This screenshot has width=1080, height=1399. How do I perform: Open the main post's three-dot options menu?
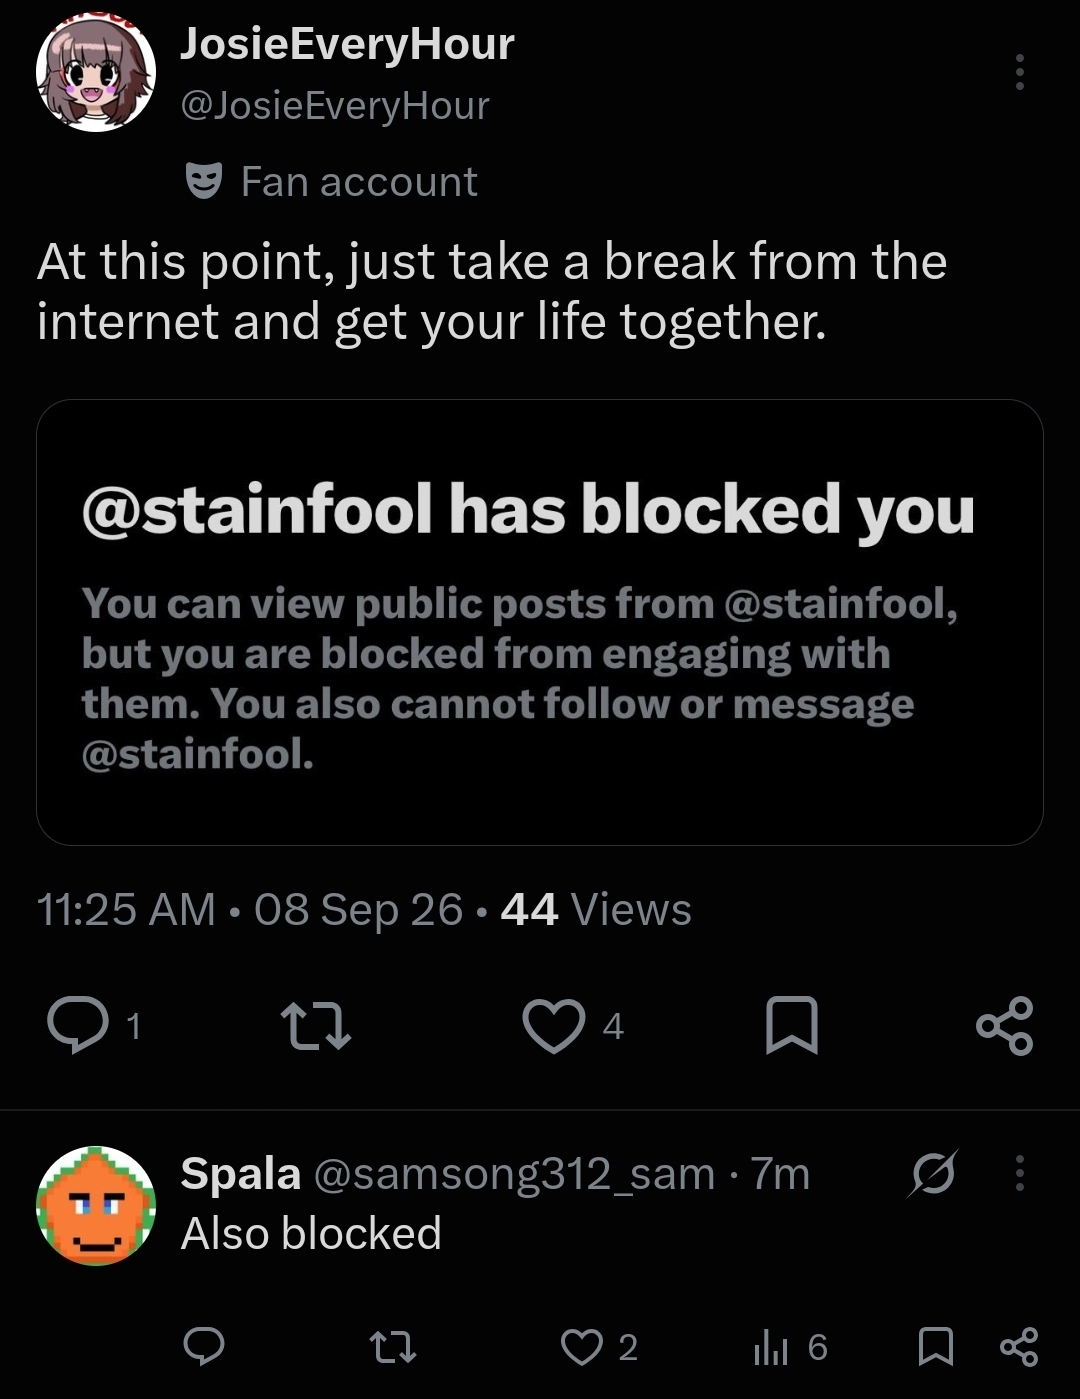[1019, 72]
